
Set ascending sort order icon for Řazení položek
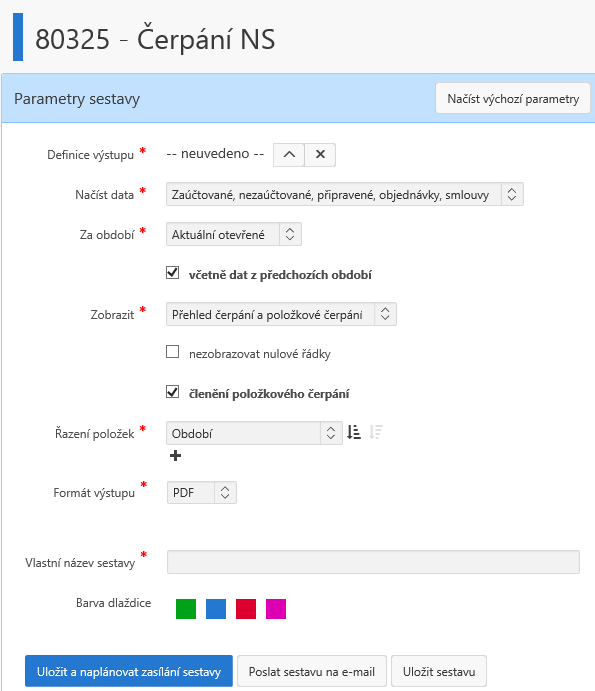(x=354, y=432)
